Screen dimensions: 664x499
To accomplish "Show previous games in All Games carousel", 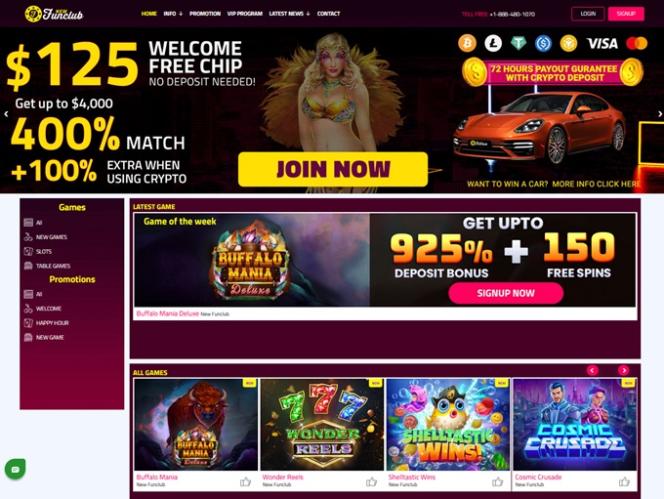I will [x=592, y=370].
